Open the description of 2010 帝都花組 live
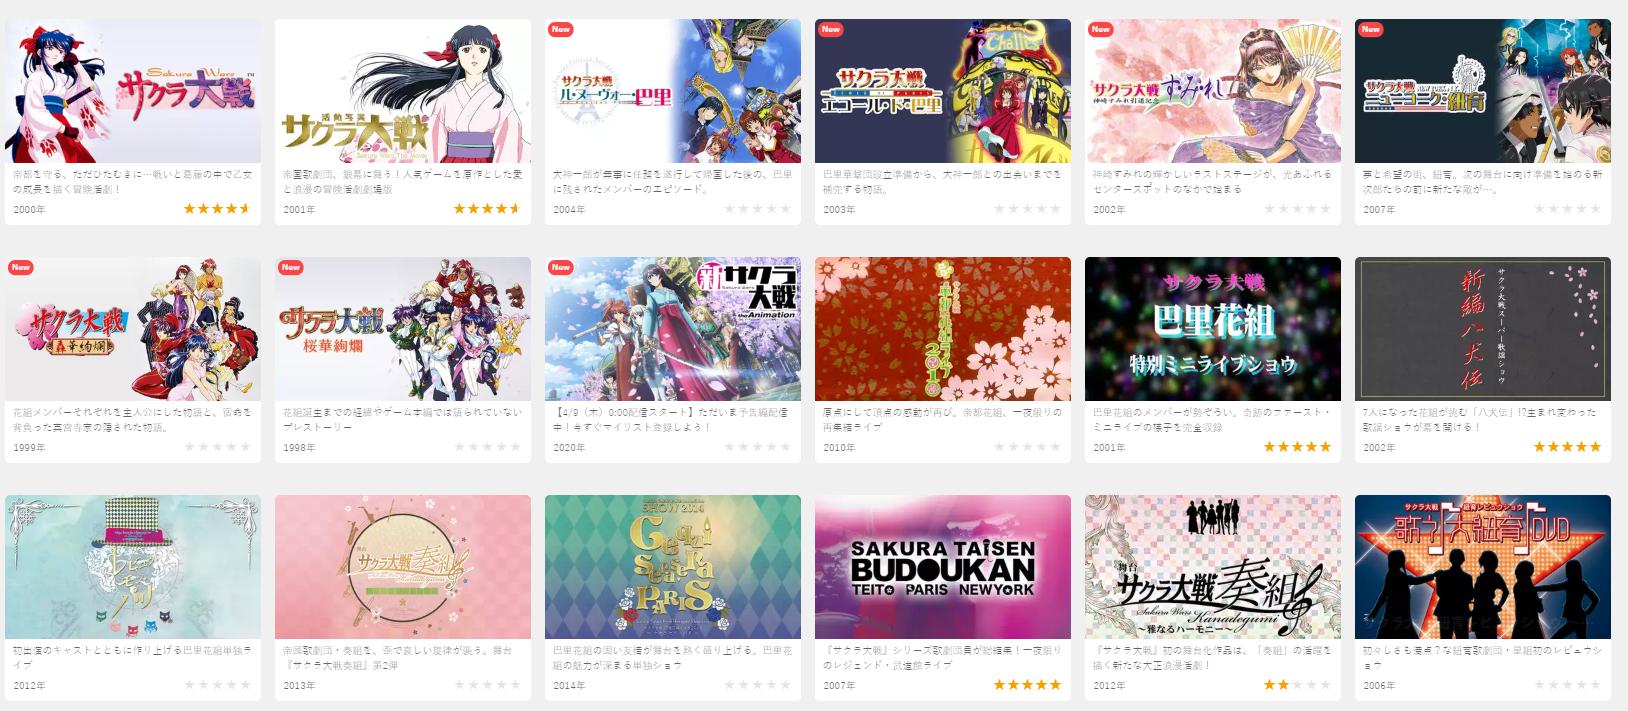 [x=941, y=419]
